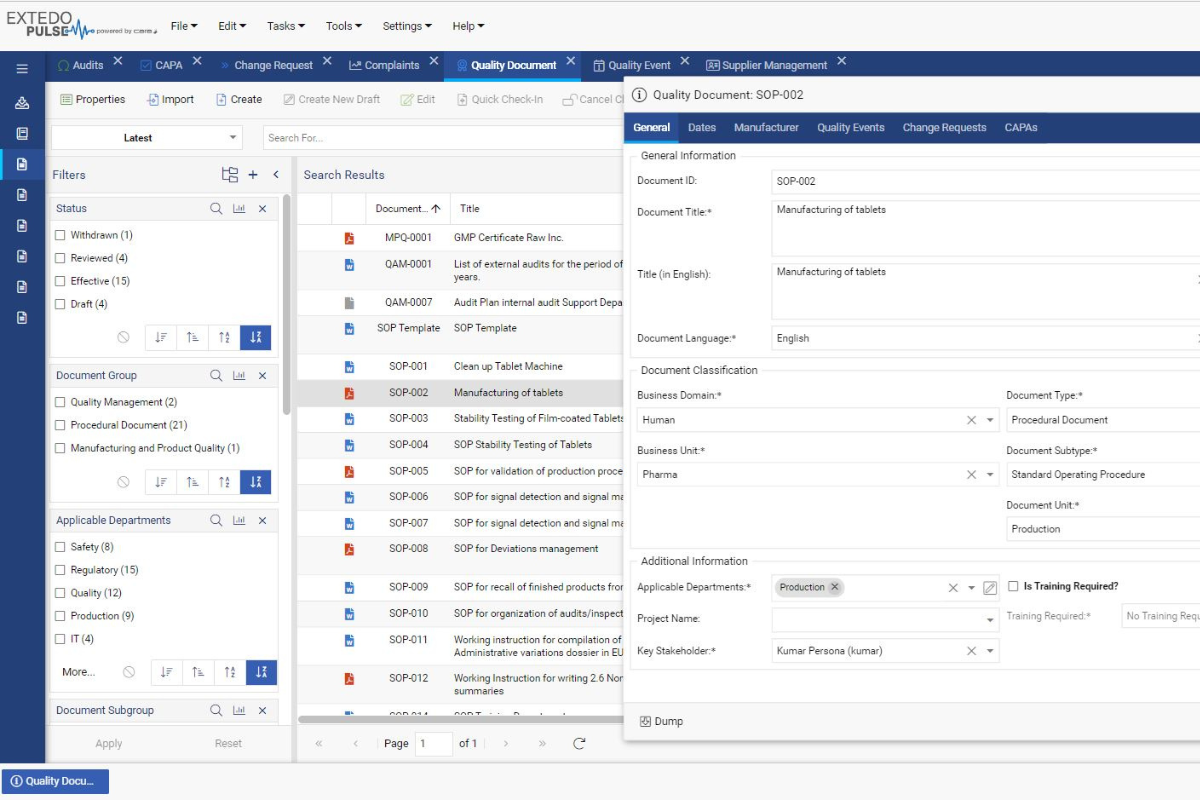Image resolution: width=1200 pixels, height=800 pixels.
Task: Click the filters panel vertical scrollbar
Action: click(x=286, y=305)
